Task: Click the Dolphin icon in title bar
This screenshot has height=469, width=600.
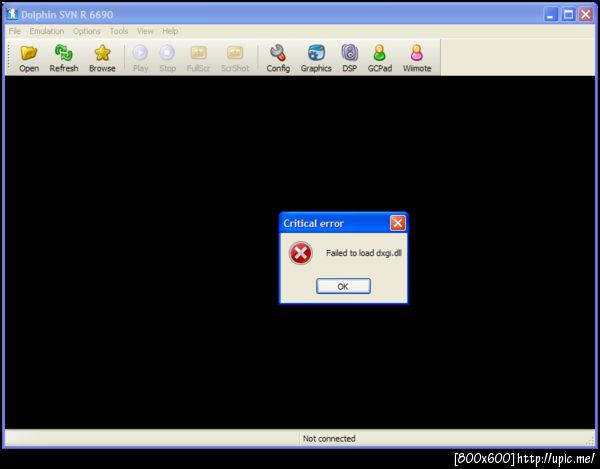Action: tap(13, 14)
